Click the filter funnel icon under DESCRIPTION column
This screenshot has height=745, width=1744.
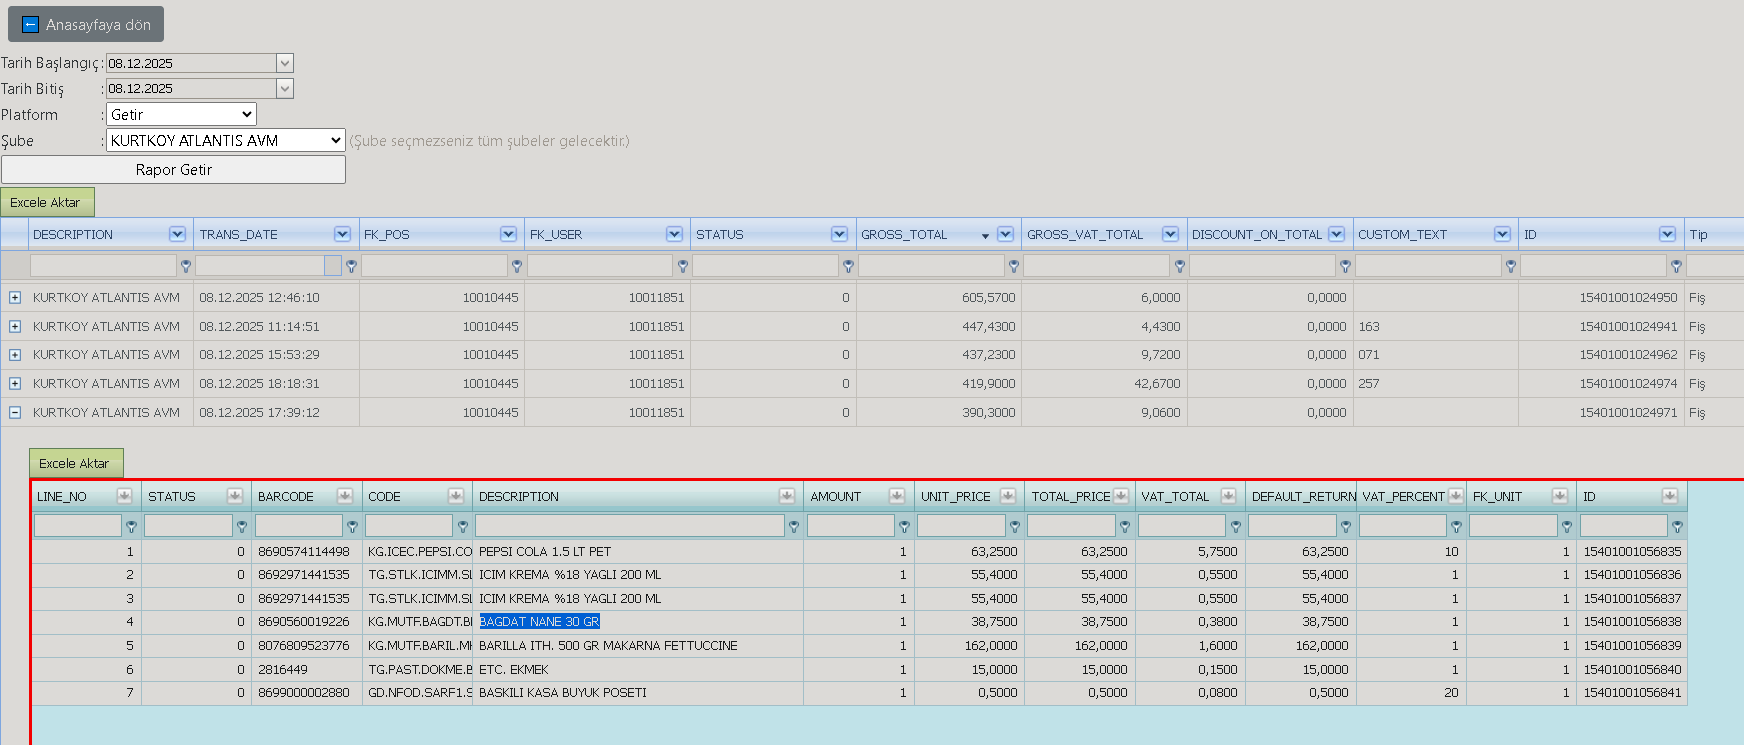click(186, 266)
